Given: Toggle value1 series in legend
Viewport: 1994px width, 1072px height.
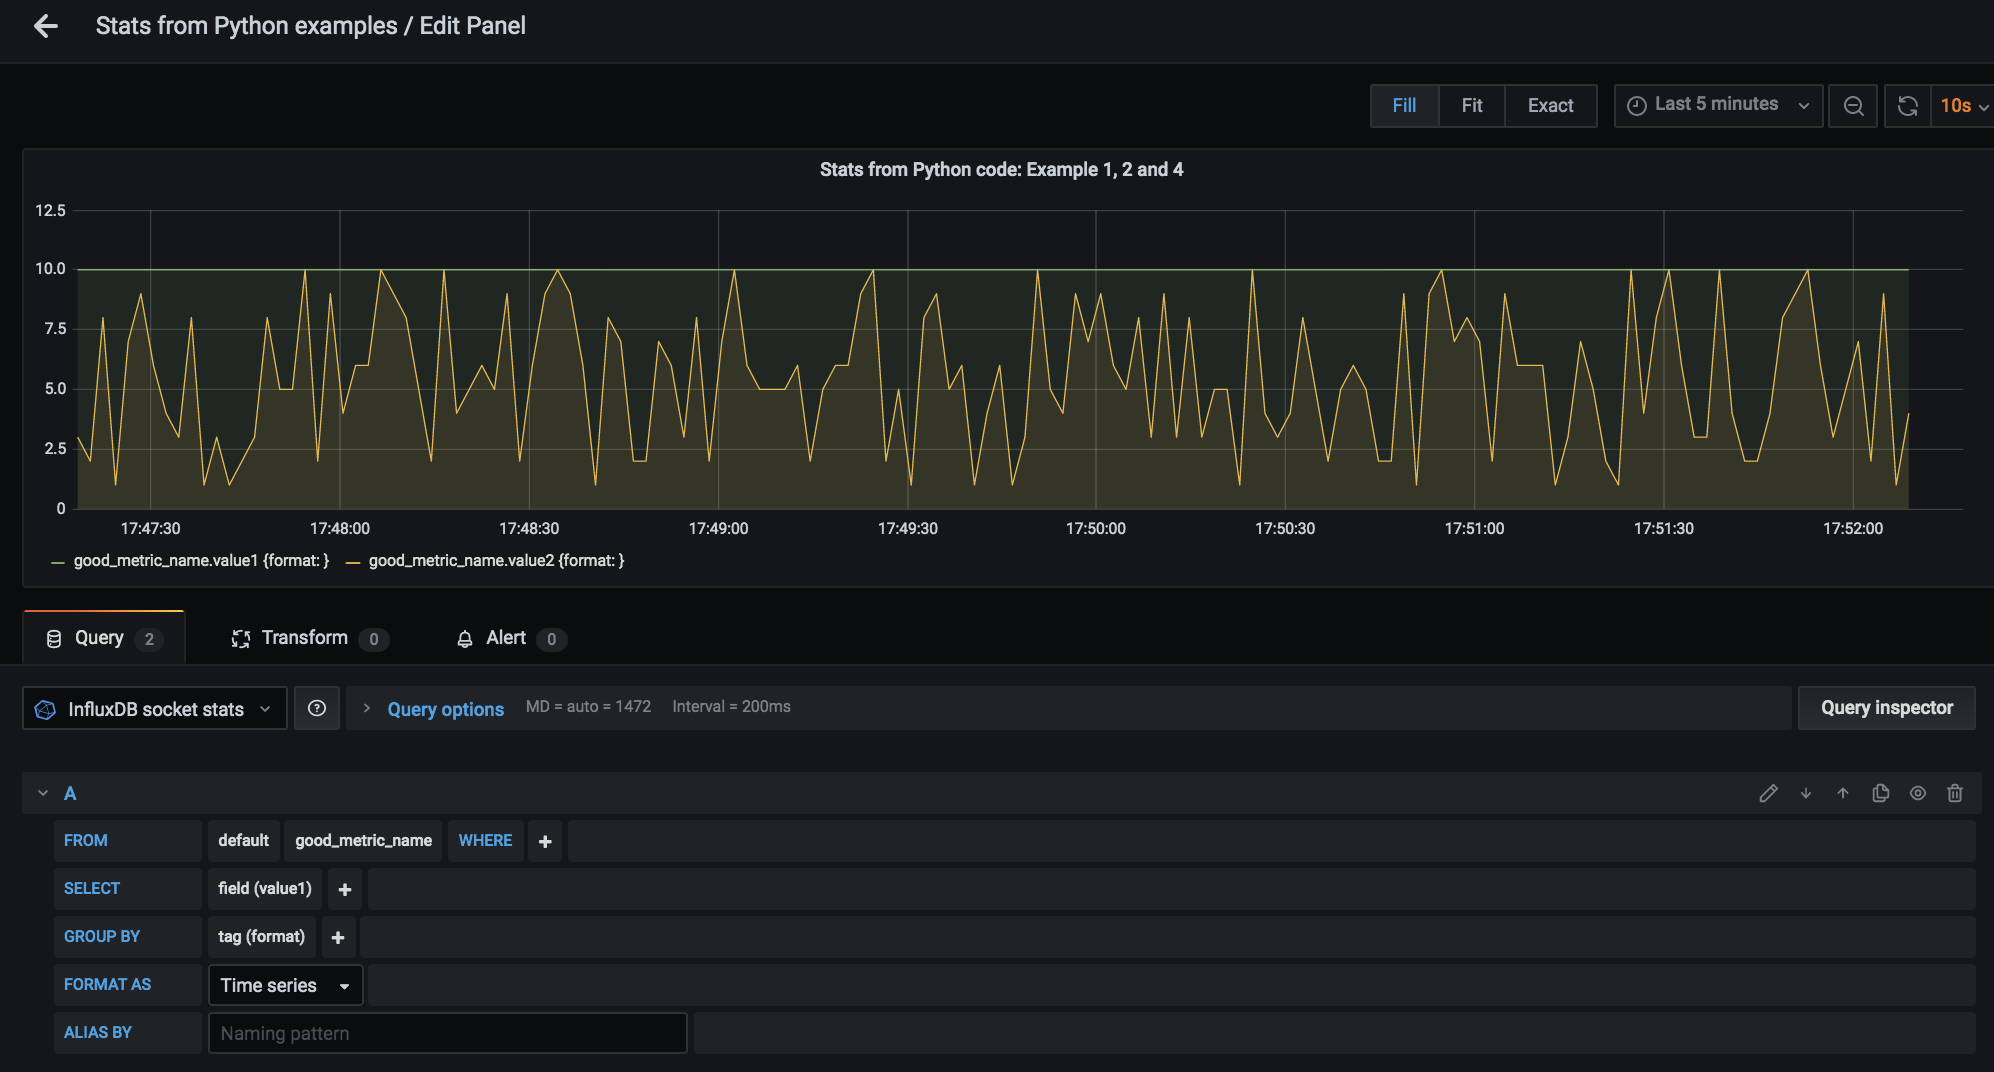Looking at the screenshot, I should [201, 561].
